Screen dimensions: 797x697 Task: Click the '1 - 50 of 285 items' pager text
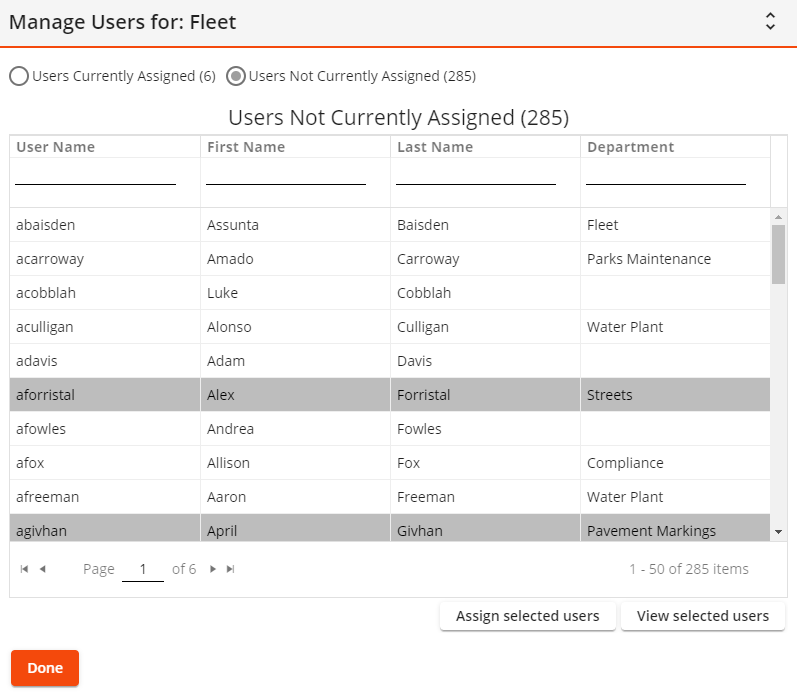(x=689, y=569)
